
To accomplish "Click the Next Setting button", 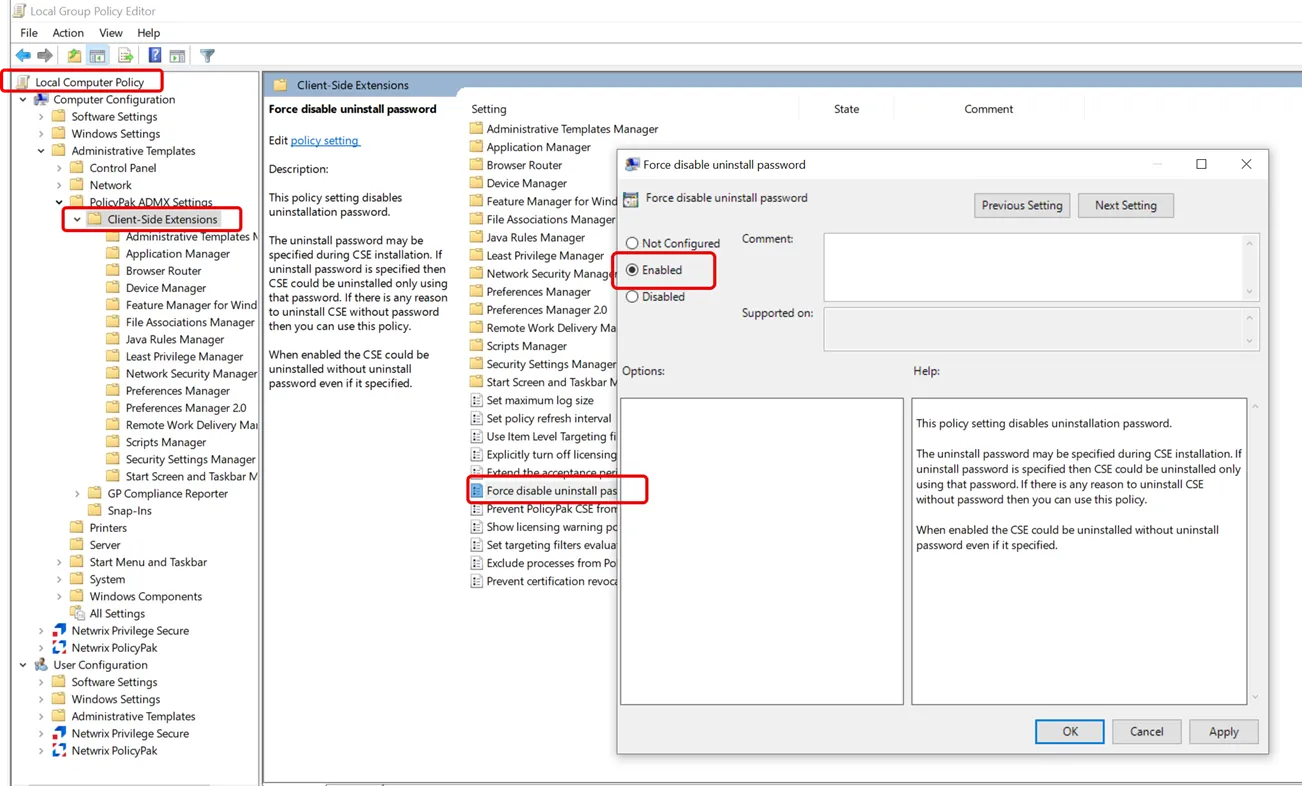I will (x=1125, y=205).
